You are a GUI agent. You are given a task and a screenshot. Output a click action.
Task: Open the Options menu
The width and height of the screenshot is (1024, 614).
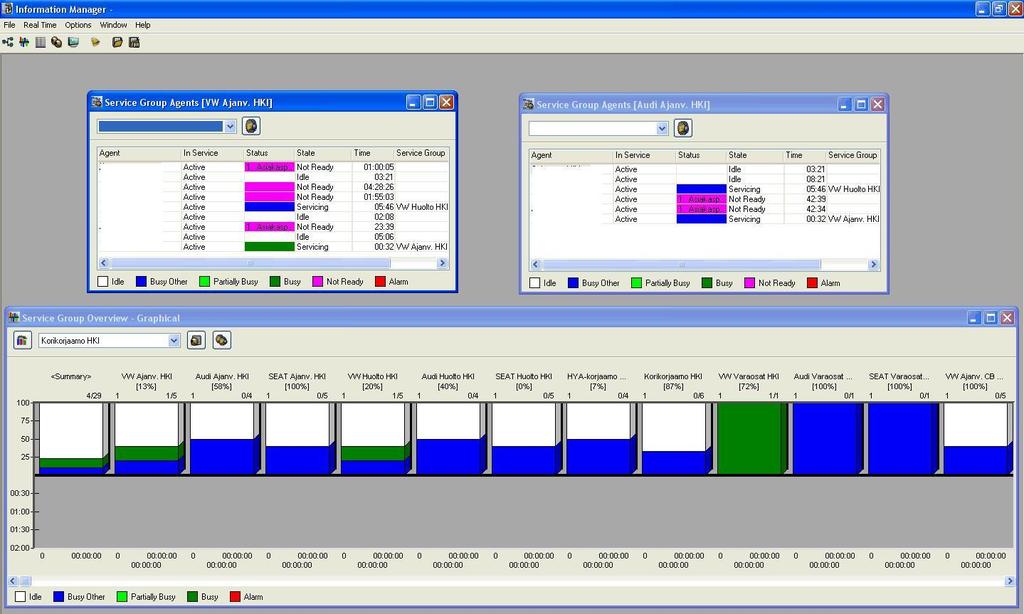tap(78, 25)
